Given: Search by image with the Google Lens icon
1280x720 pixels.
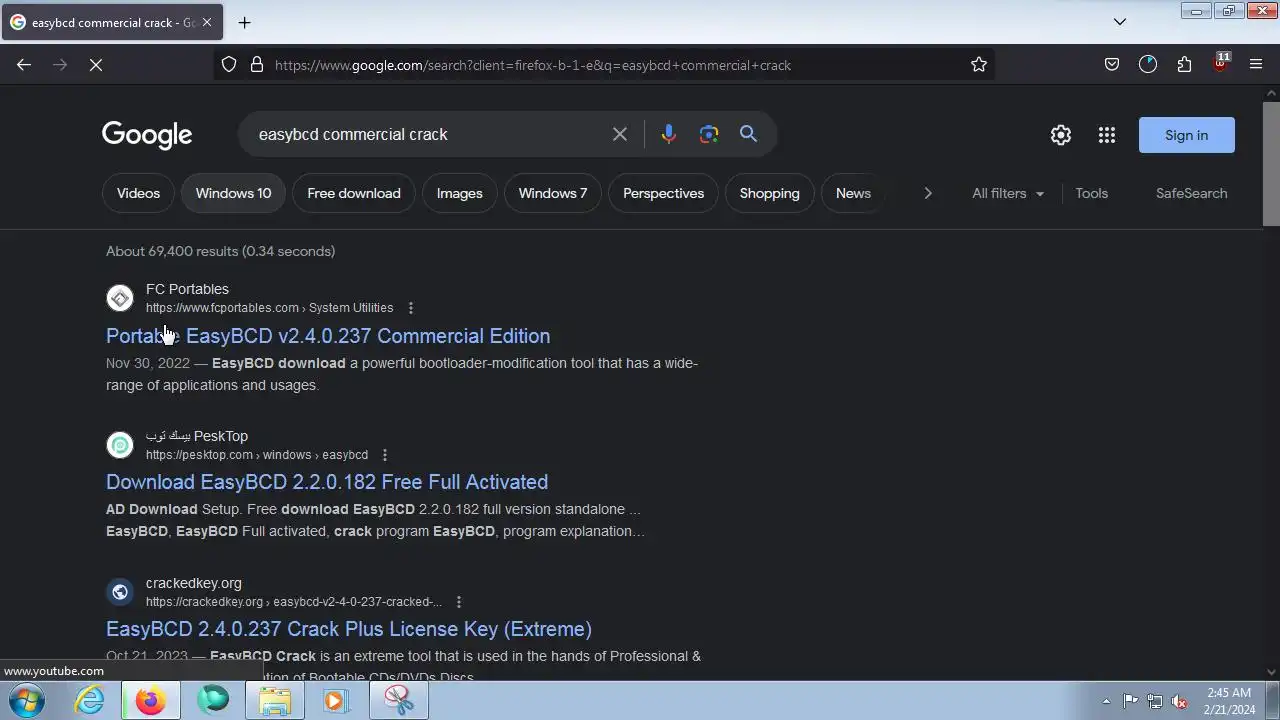Looking at the screenshot, I should click(x=709, y=134).
